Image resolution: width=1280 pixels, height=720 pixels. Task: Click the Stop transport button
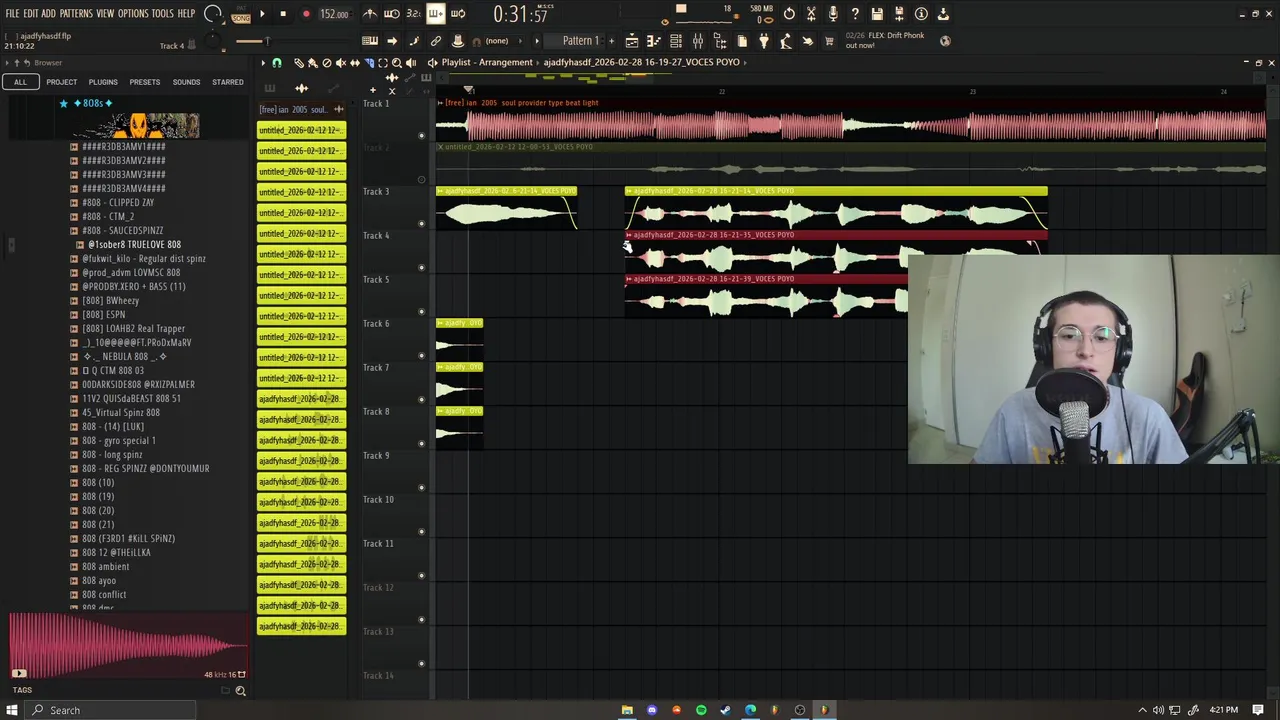(x=283, y=14)
